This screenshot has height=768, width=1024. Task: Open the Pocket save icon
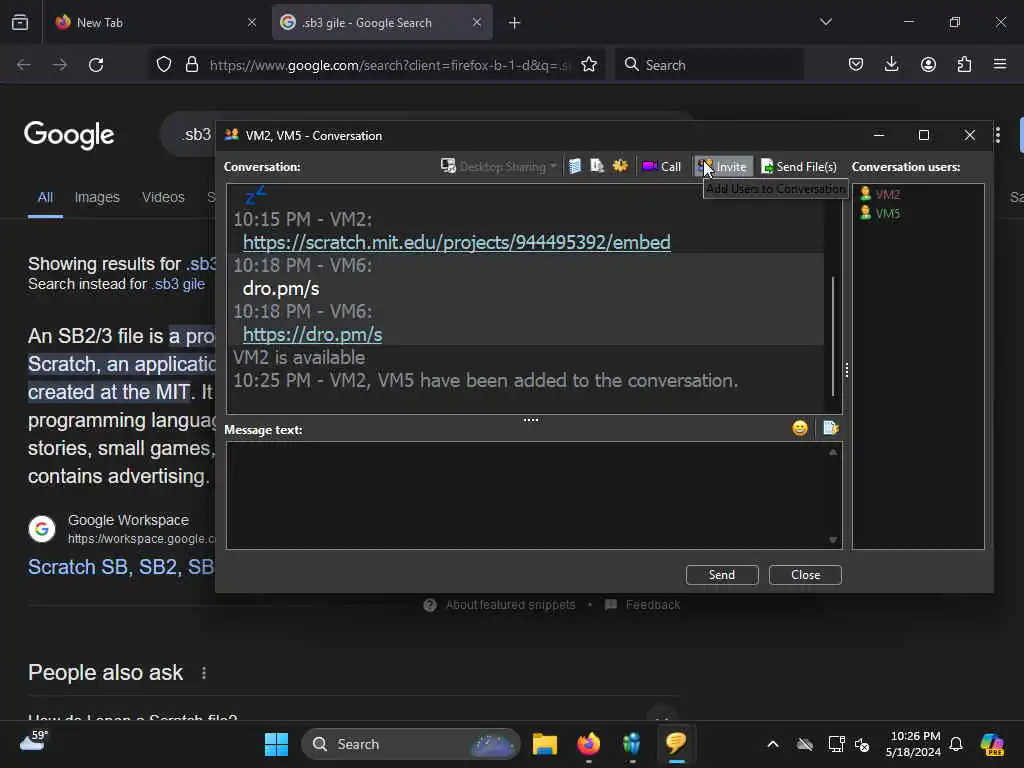[856, 65]
